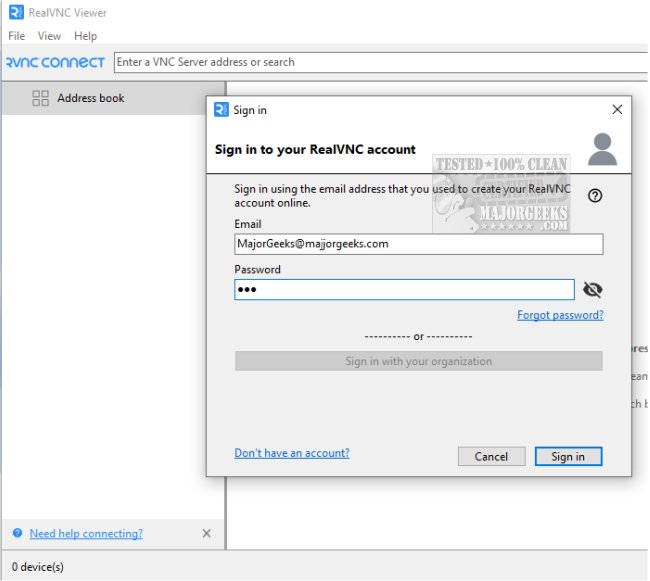Dismiss the Need help connecting banner

pos(206,533)
